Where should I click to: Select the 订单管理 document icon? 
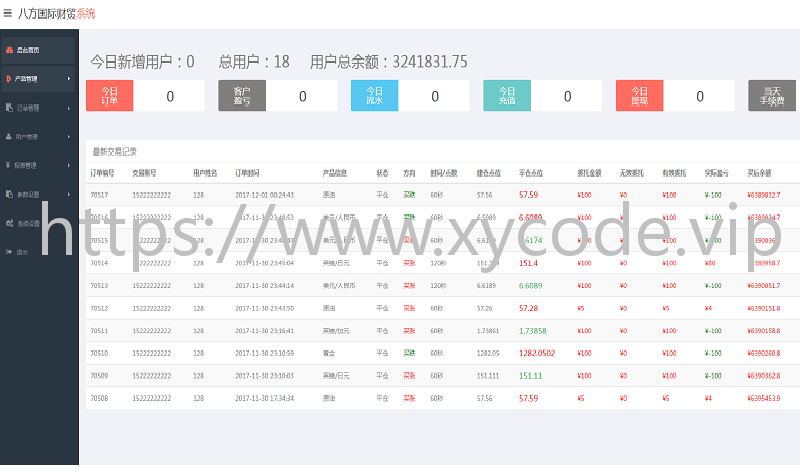pyautogui.click(x=9, y=108)
